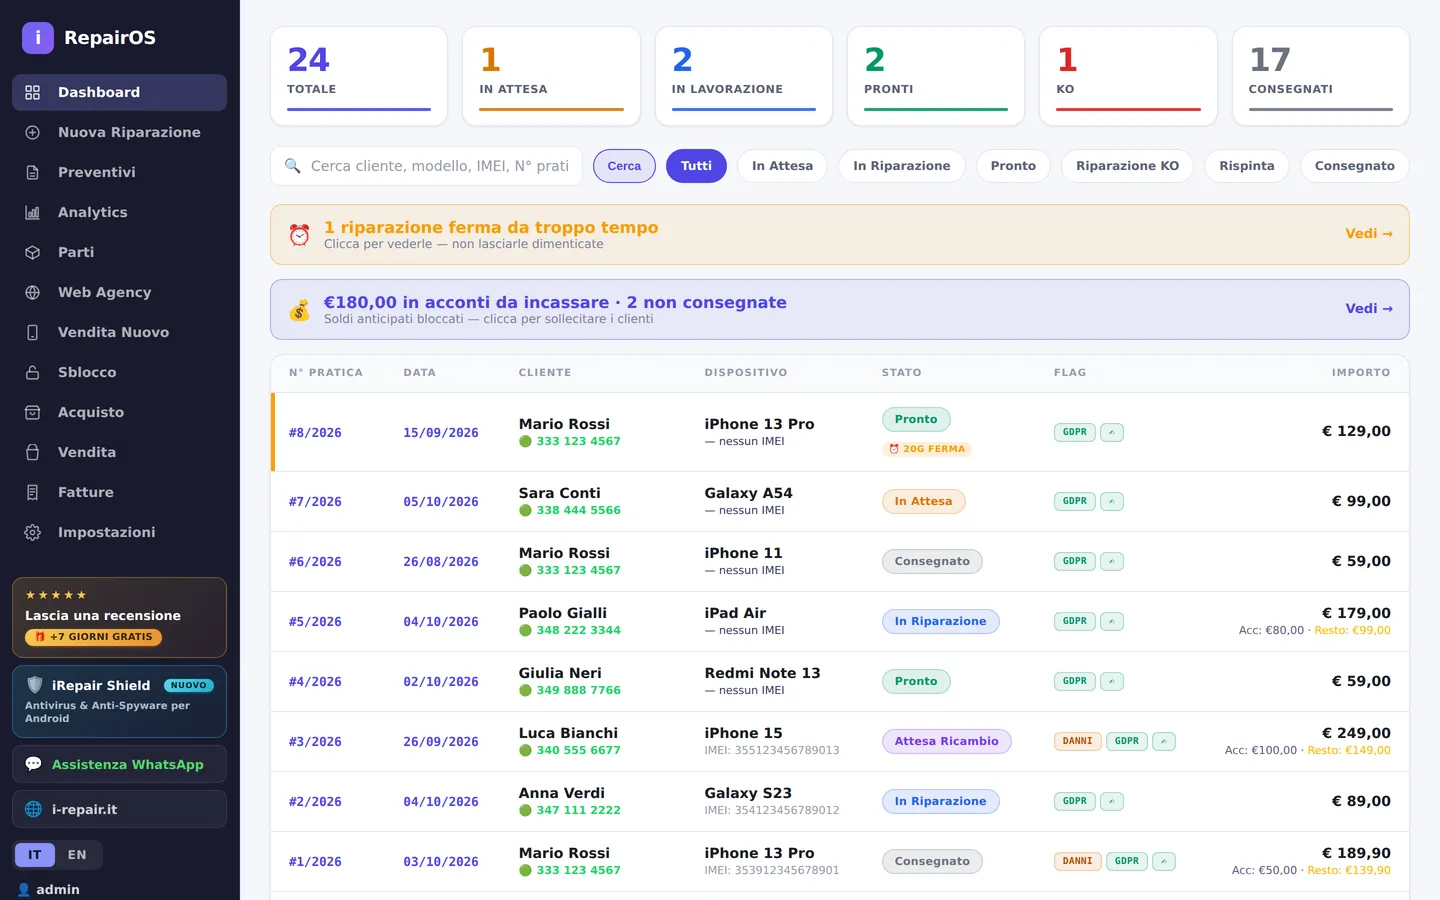Open Sblocco via its padlock icon
Screen dimensions: 1440x900
pyautogui.click(x=32, y=372)
